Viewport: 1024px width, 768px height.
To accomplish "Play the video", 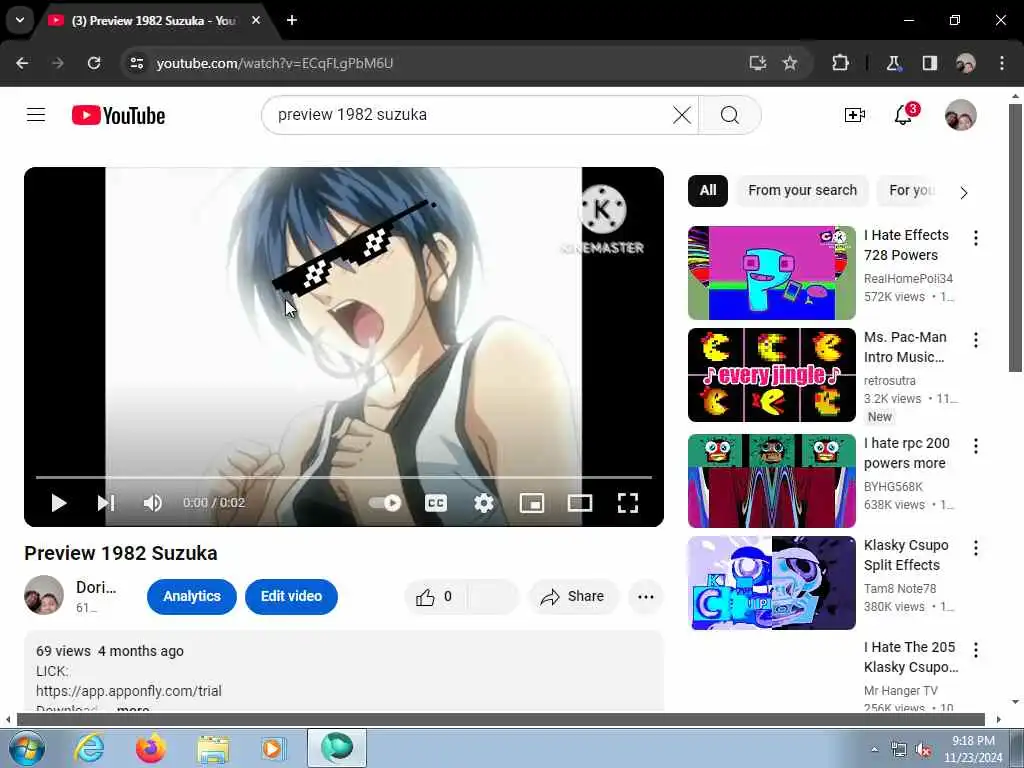I will [59, 503].
